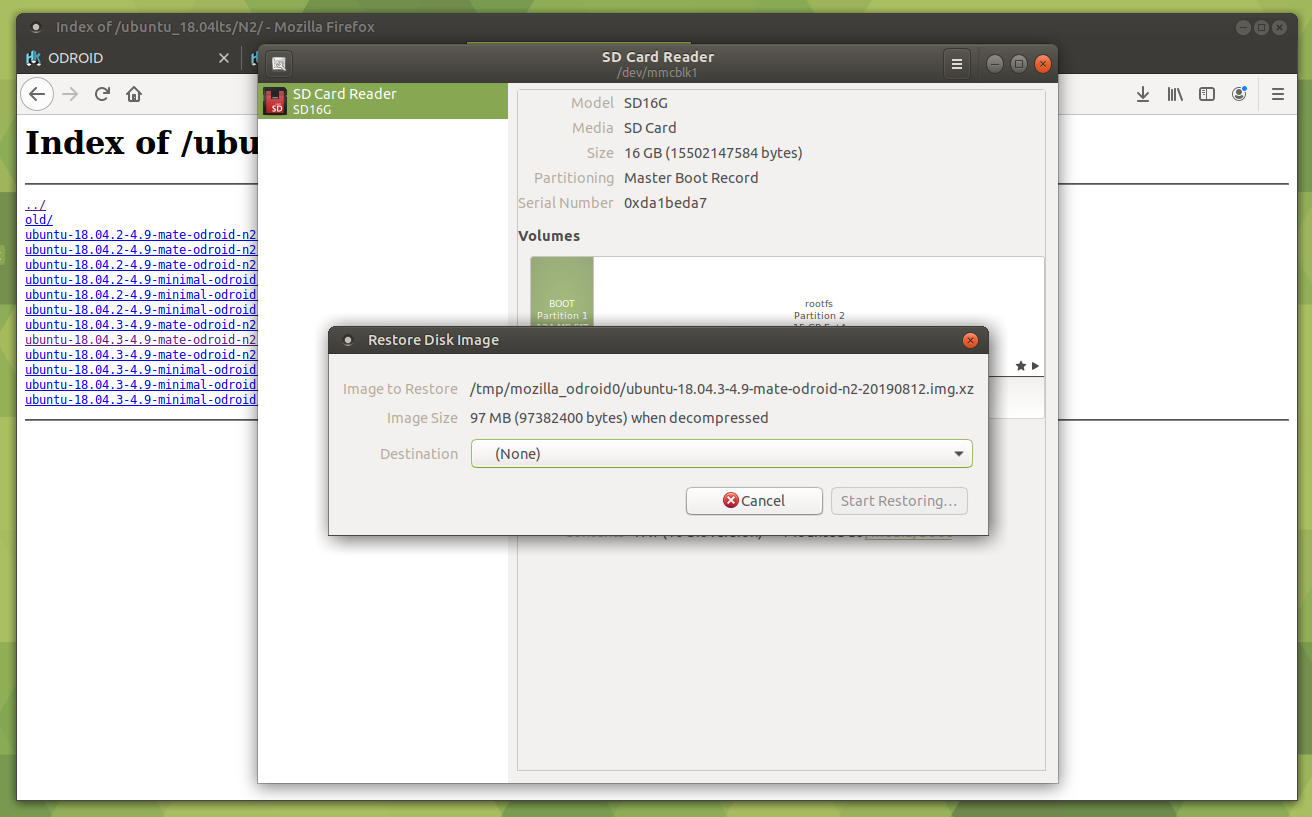The image size is (1312, 817).
Task: Open the Destination dropdown in Restore Disk Image
Action: [721, 454]
